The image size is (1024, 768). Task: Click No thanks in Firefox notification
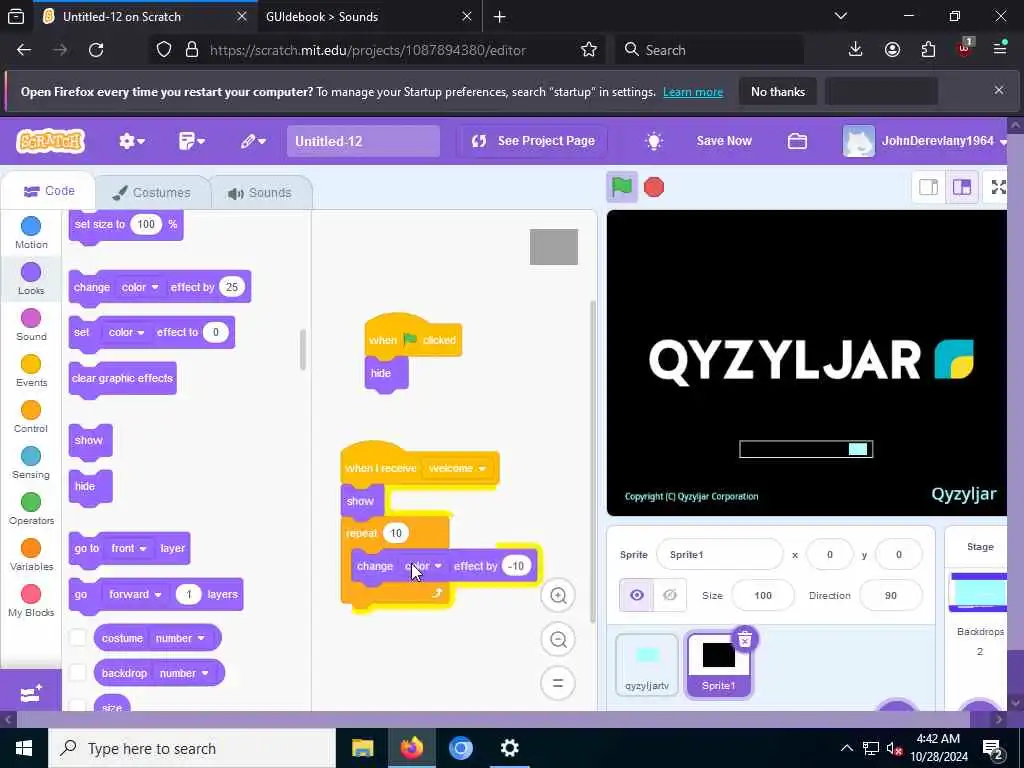(x=777, y=91)
